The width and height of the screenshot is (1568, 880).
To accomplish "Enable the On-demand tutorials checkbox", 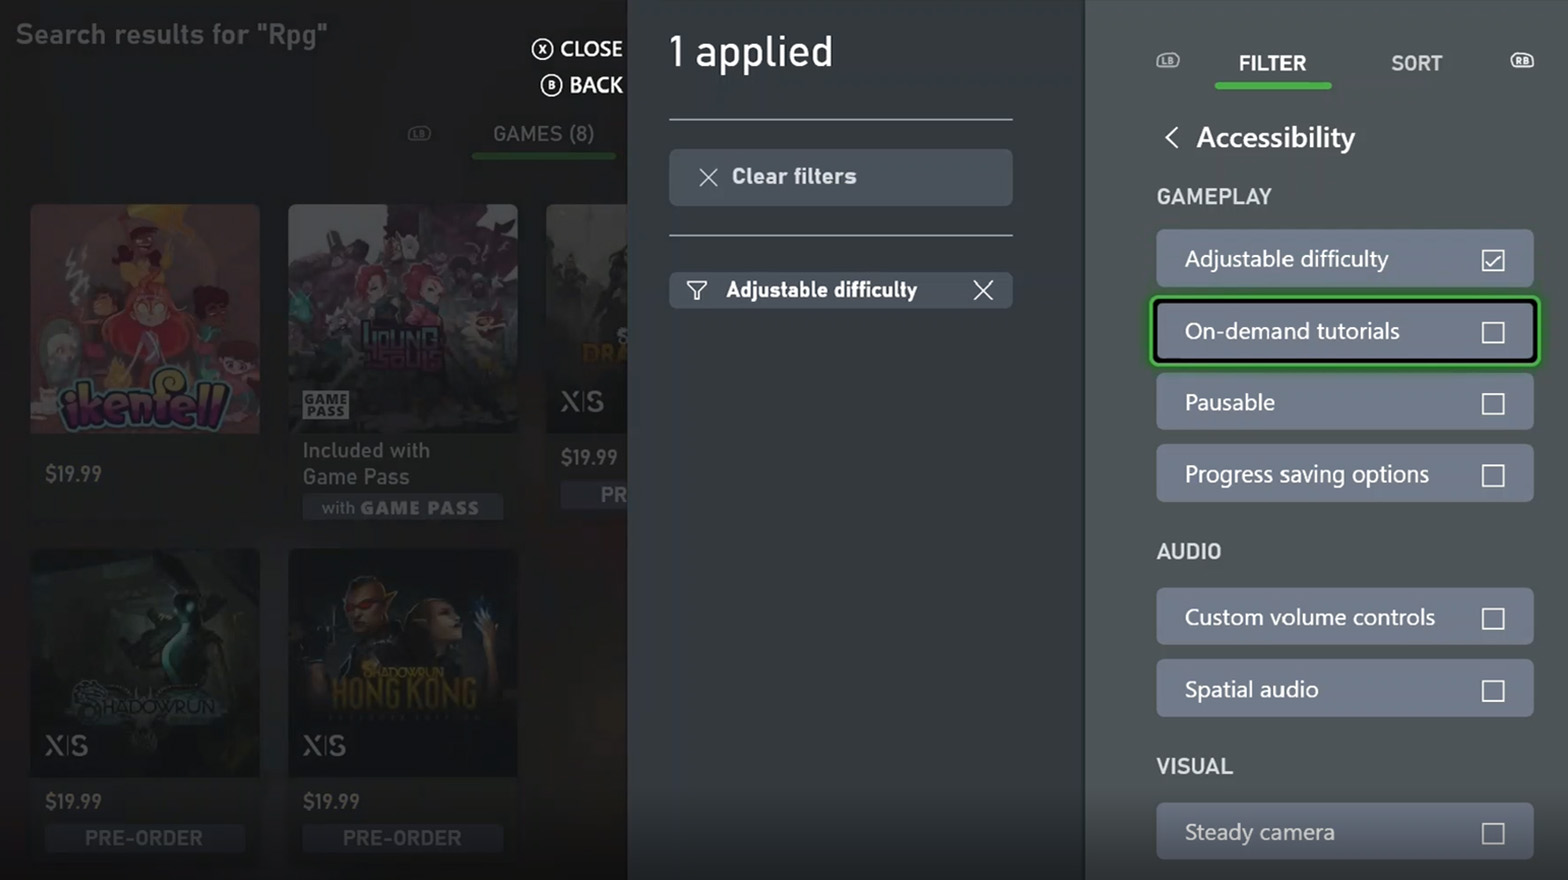I will pos(1492,332).
